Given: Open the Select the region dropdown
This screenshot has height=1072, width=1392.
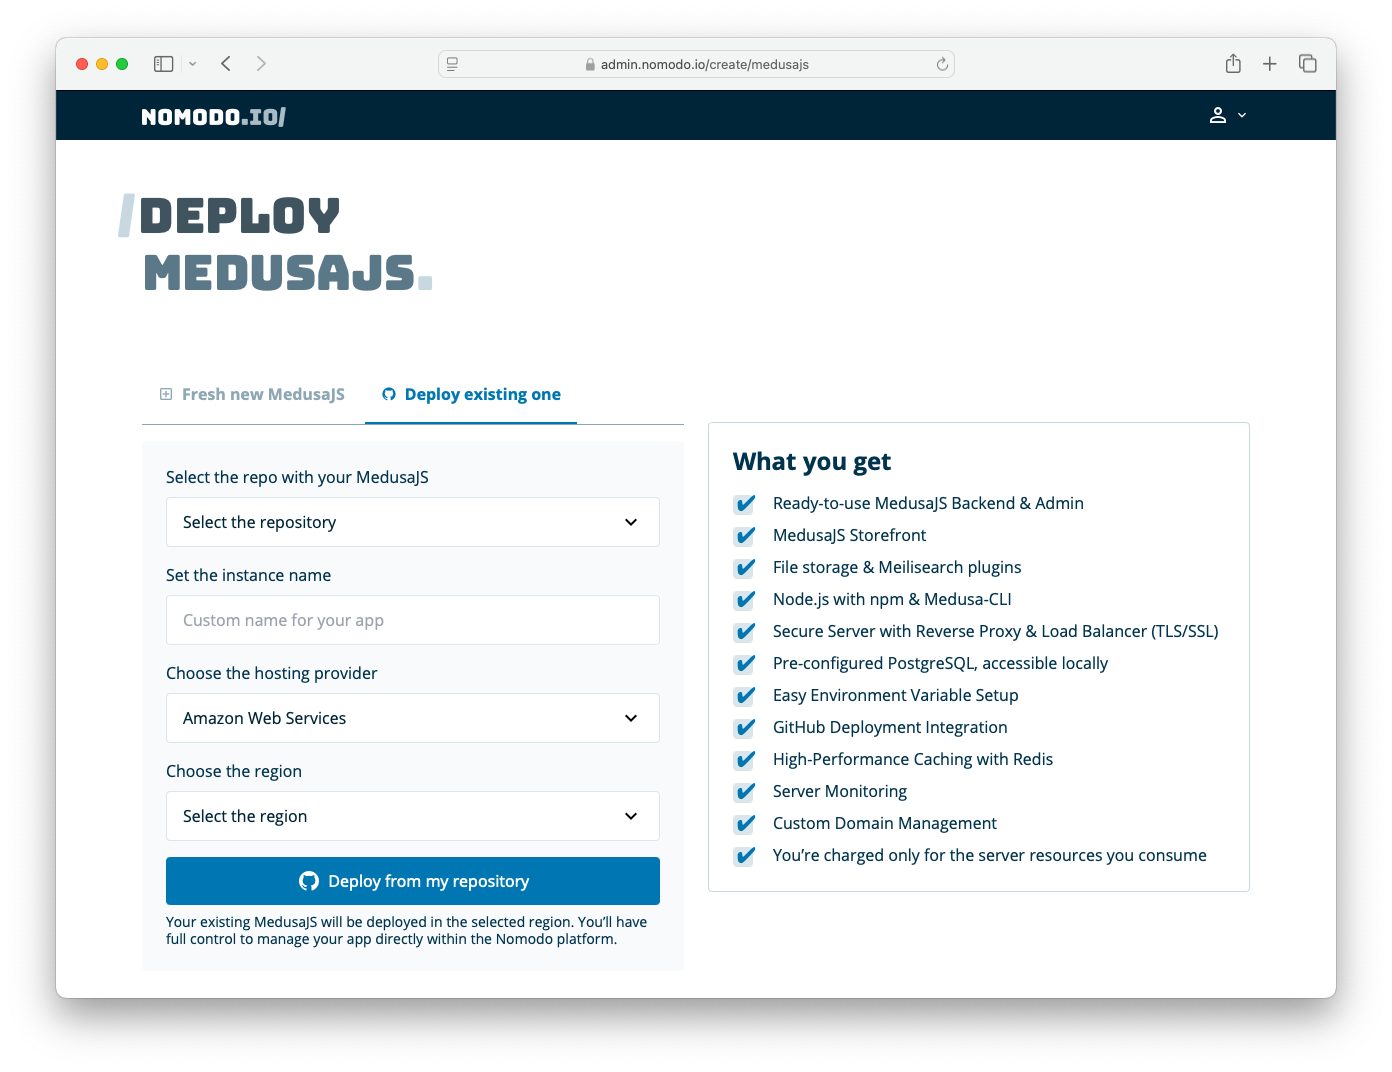Looking at the screenshot, I should (413, 816).
